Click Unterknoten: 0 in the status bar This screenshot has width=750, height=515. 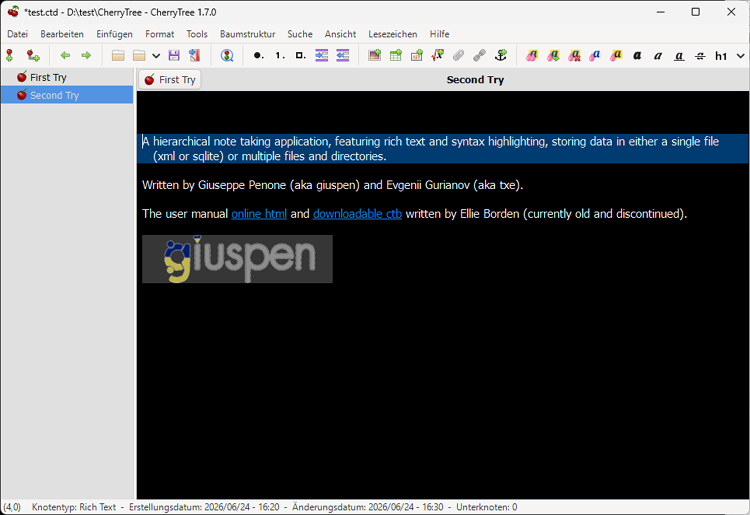pos(486,507)
